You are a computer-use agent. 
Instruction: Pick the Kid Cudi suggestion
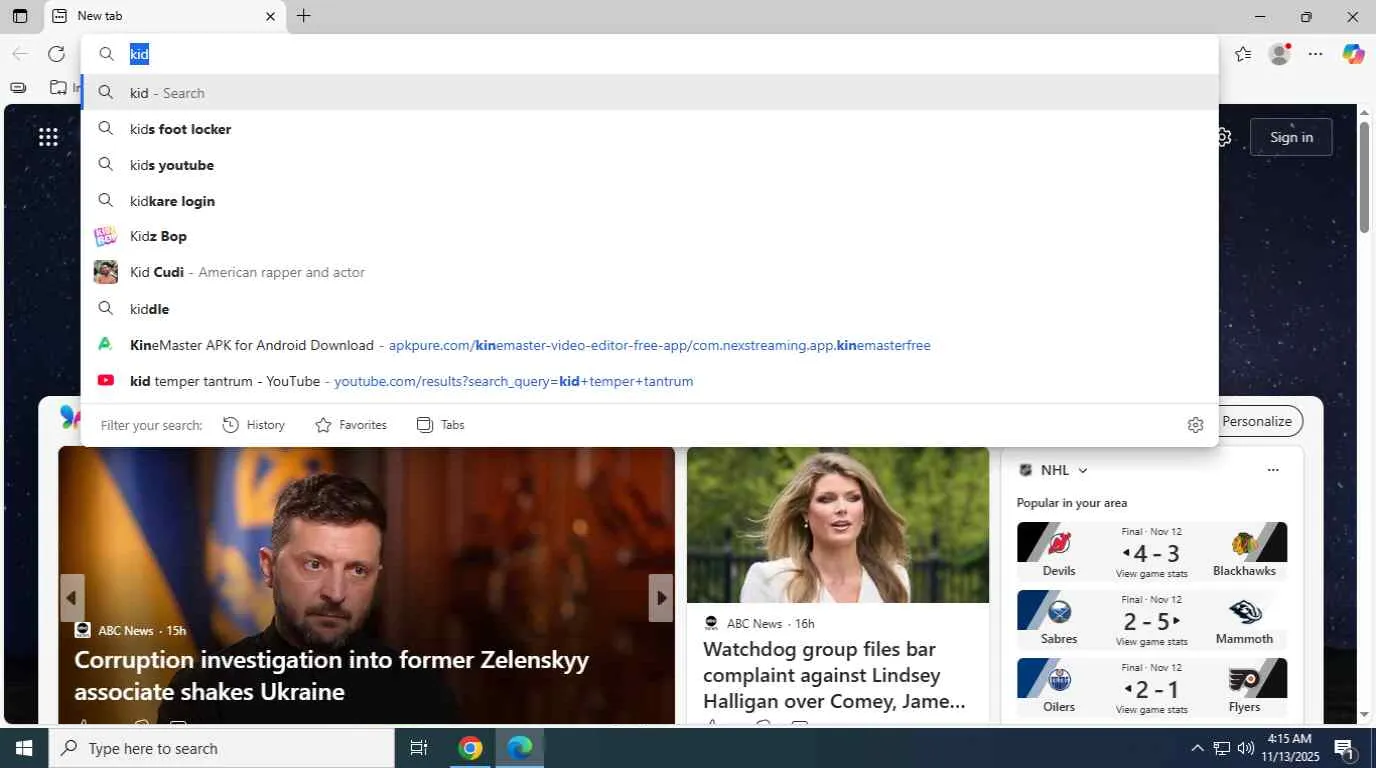tap(650, 272)
